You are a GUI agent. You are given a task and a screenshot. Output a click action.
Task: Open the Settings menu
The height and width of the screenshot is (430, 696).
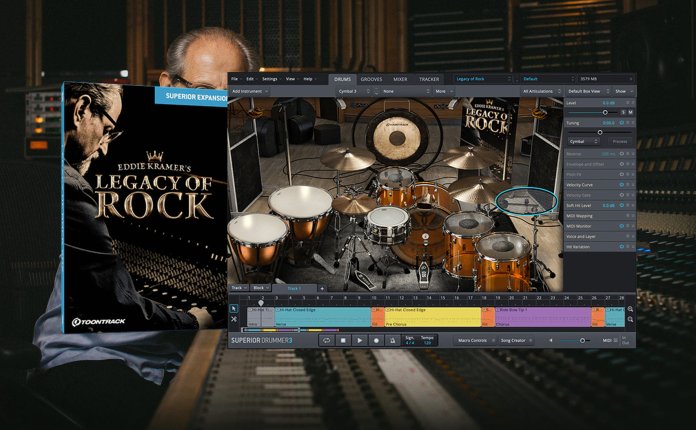pyautogui.click(x=270, y=79)
